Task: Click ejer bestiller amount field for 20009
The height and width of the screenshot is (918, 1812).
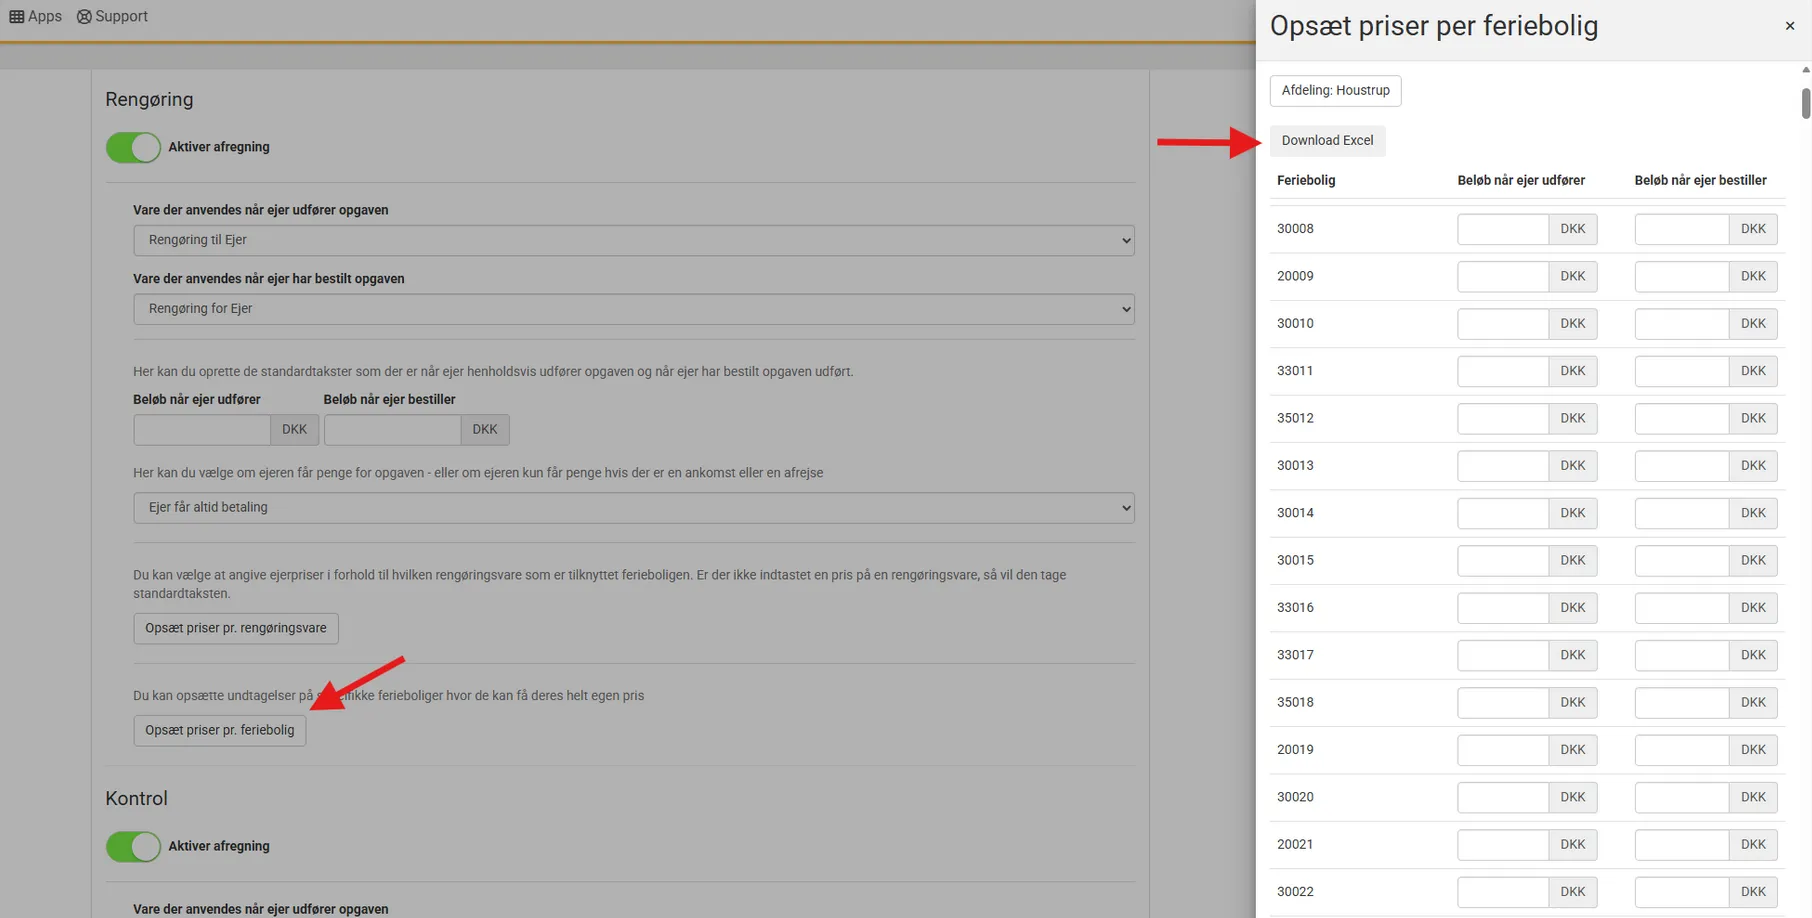Action: pos(1681,277)
